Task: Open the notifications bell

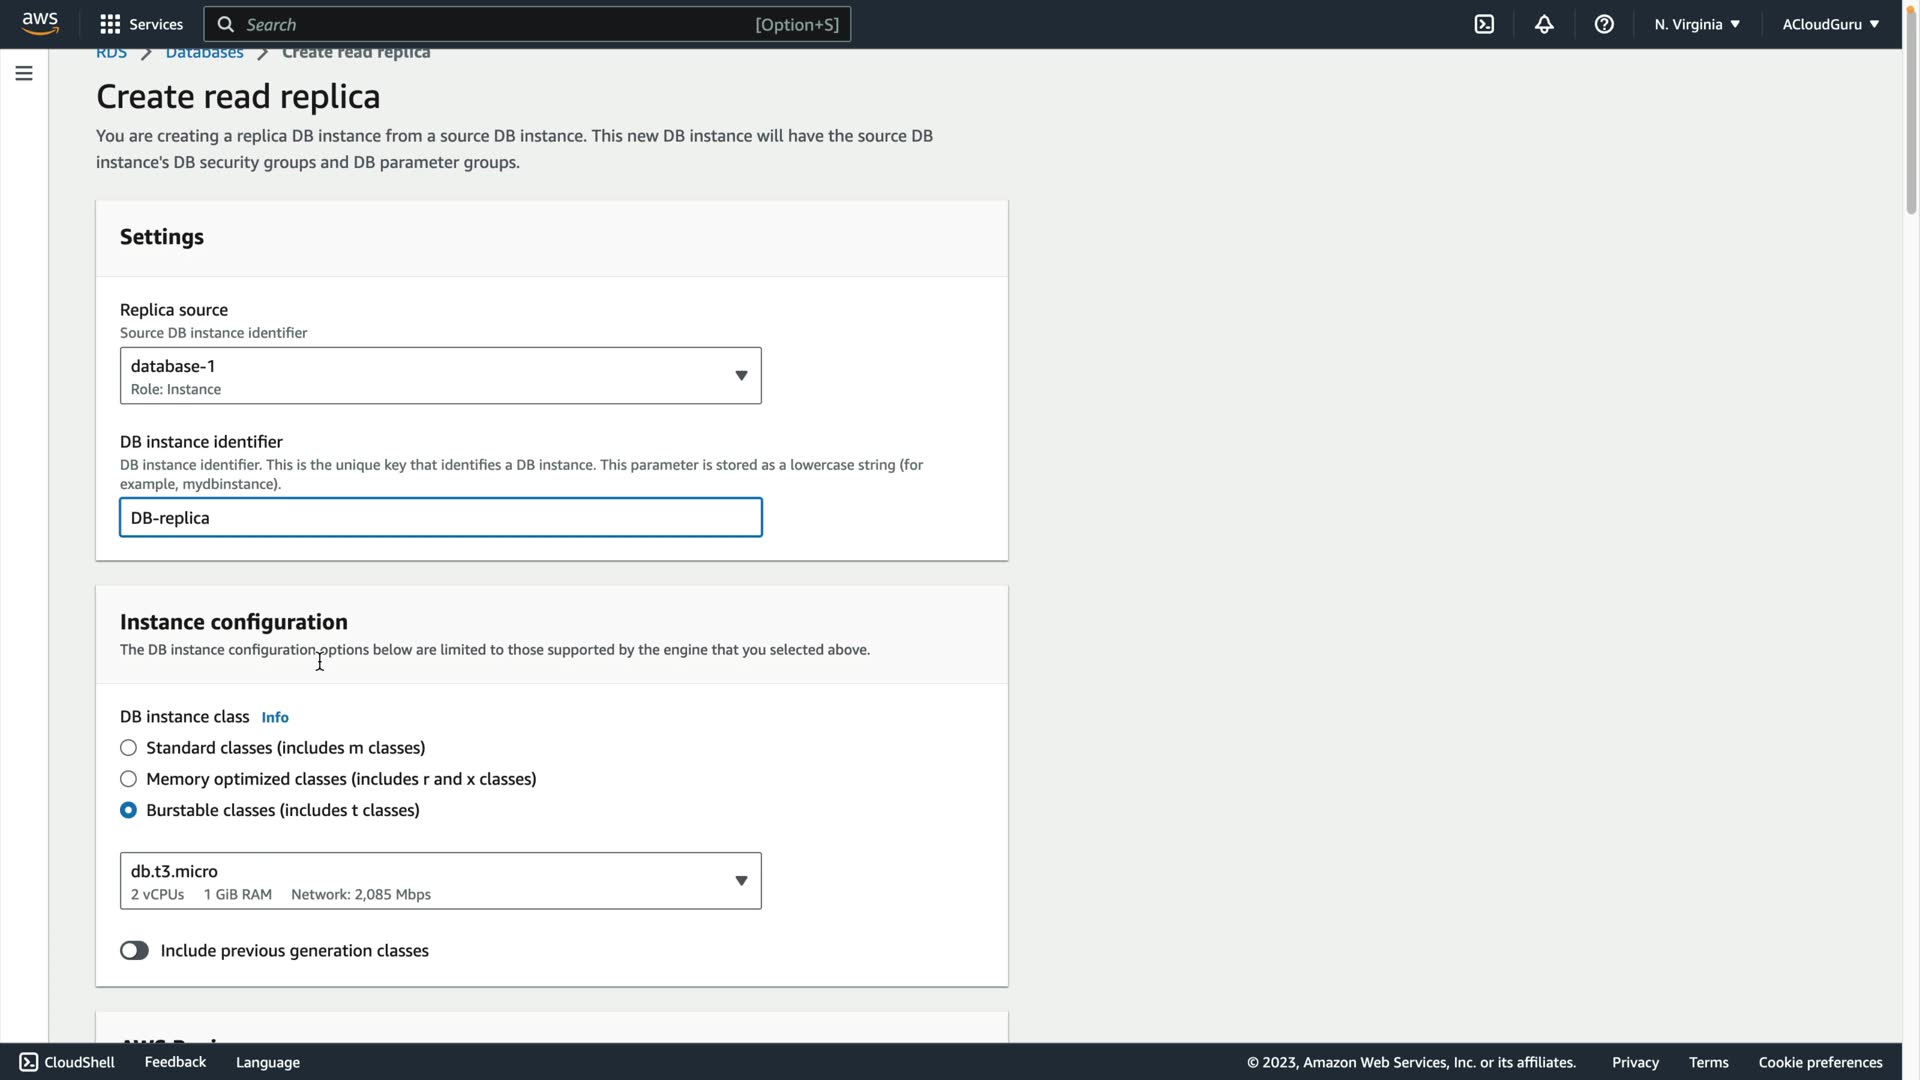Action: click(x=1544, y=24)
